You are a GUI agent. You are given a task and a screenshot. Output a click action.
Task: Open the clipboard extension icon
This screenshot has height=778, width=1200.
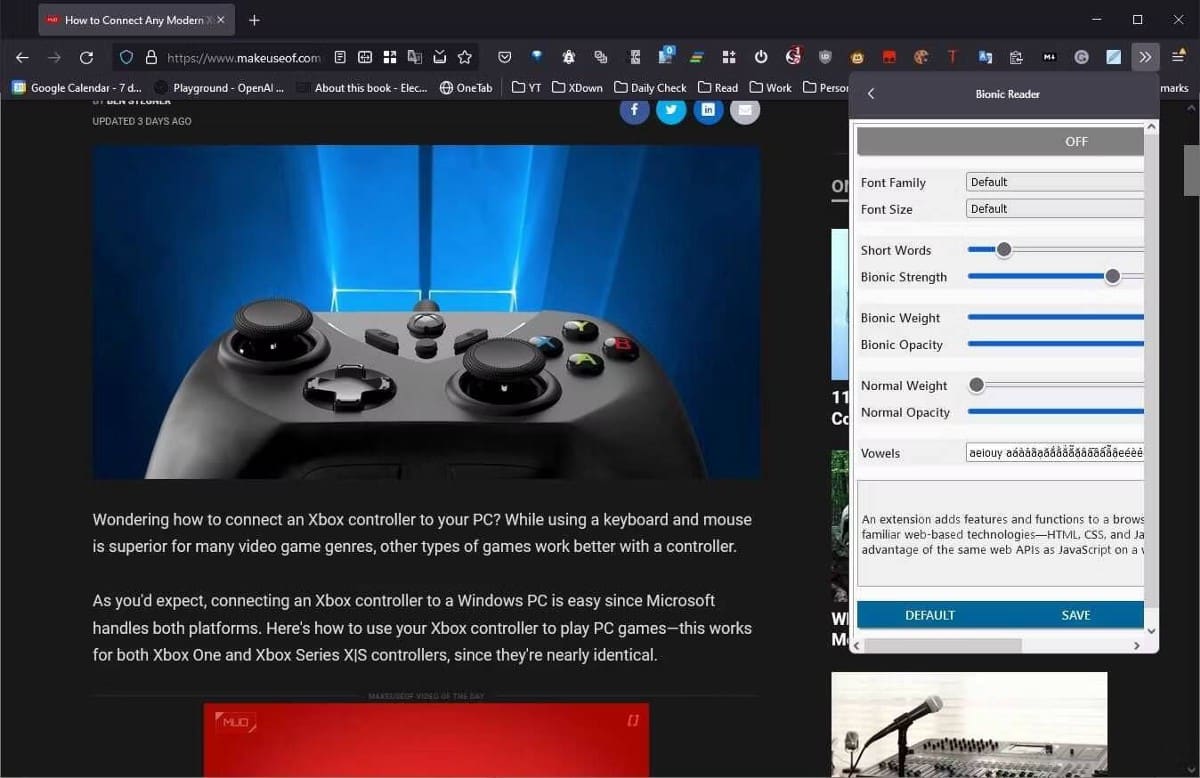pos(1017,58)
